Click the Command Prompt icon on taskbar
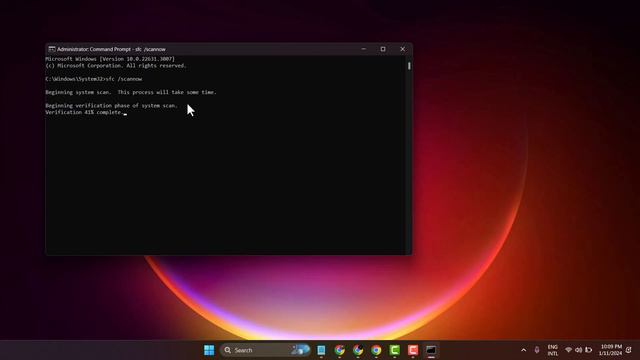The width and height of the screenshot is (640, 360). [x=431, y=350]
